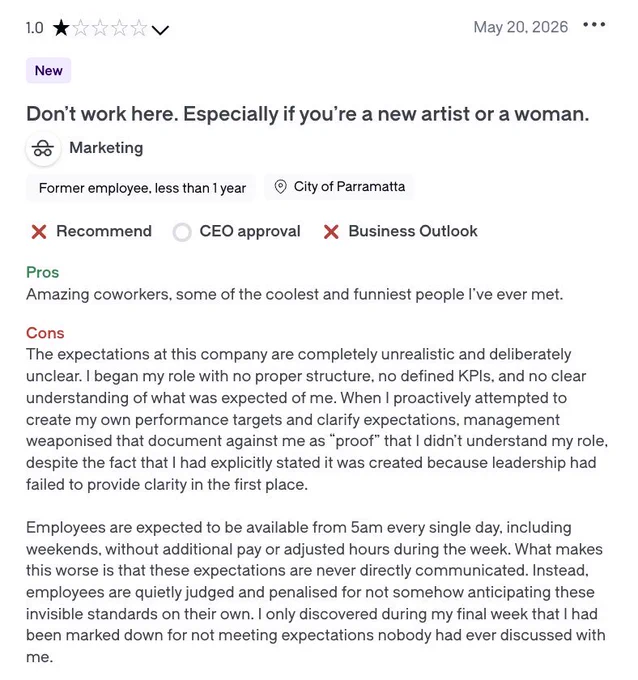Click the location pin icon
The height and width of the screenshot is (680, 638).
click(x=281, y=187)
